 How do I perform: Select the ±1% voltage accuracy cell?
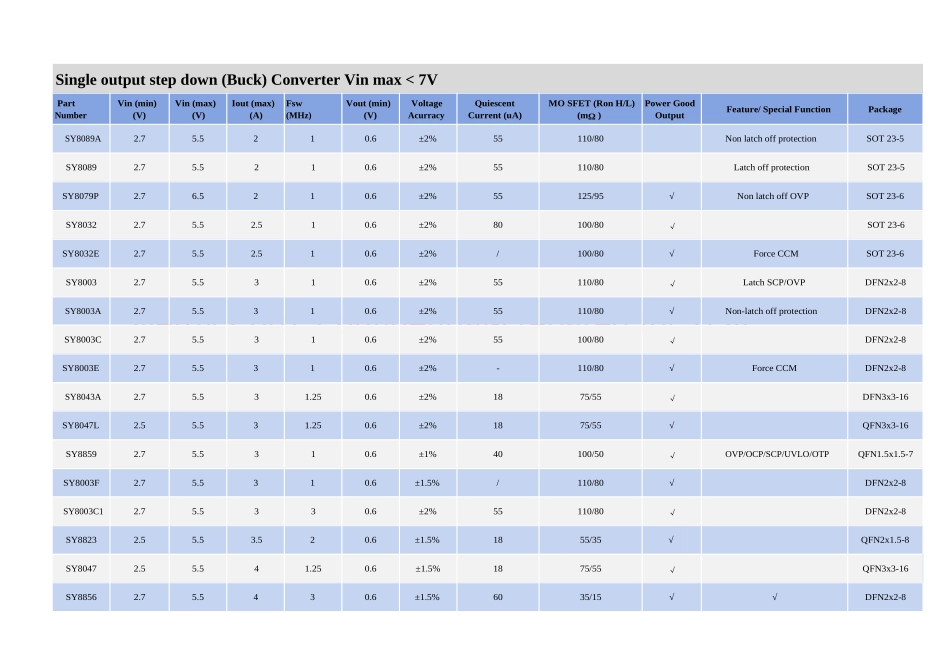427,454
